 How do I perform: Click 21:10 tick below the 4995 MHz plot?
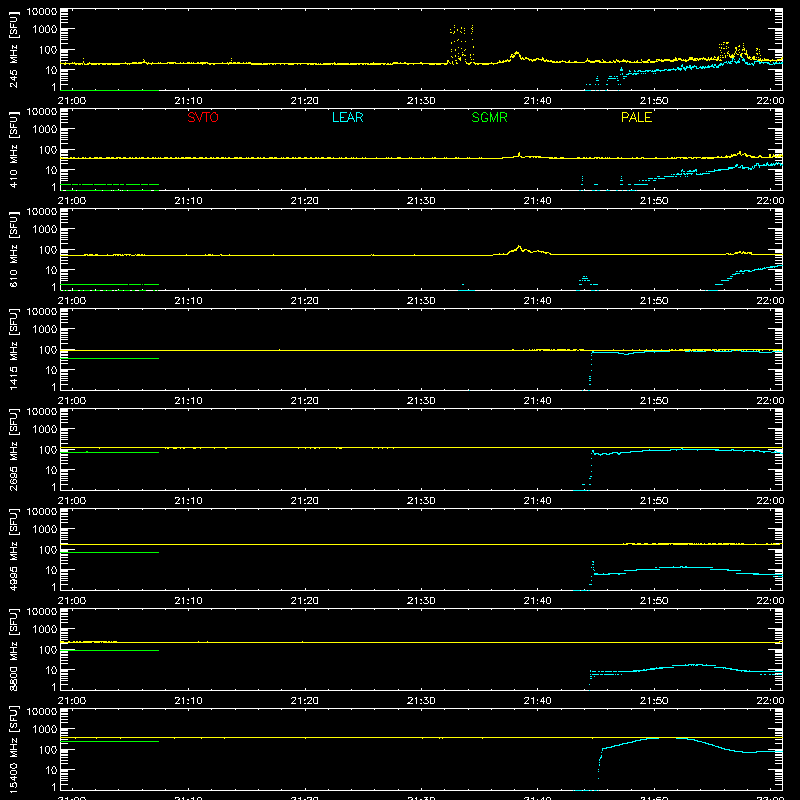[188, 601]
